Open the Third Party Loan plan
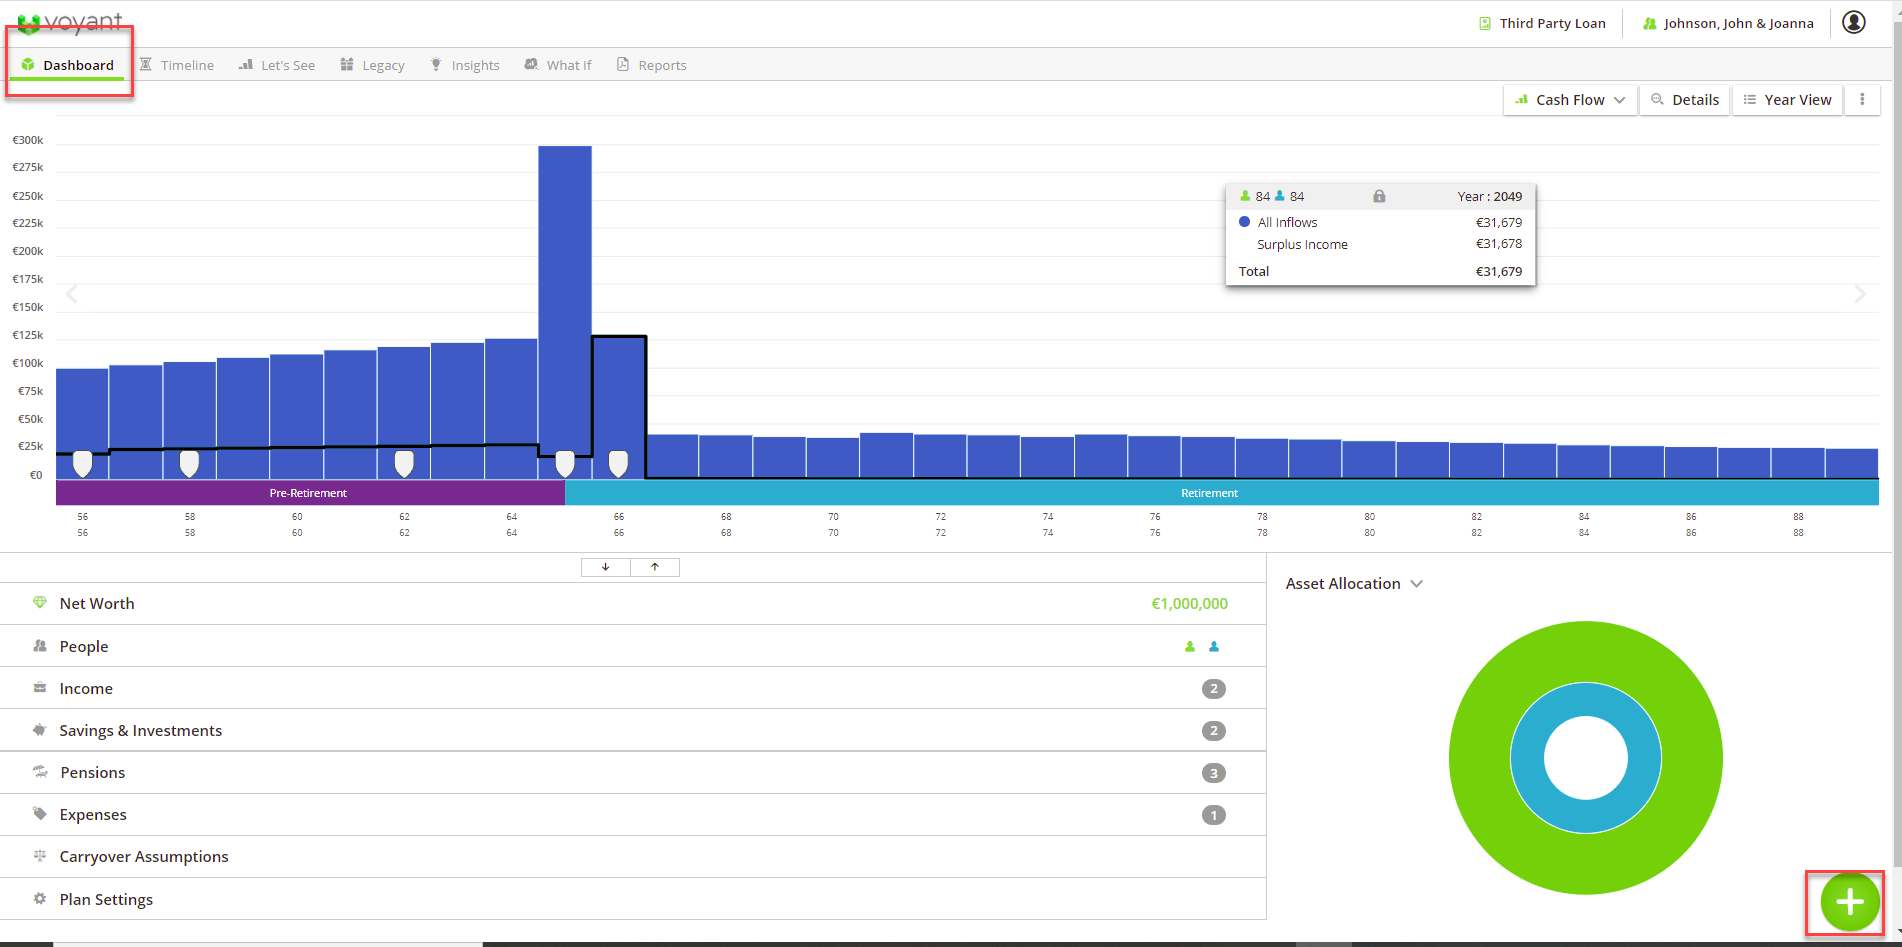 click(x=1543, y=23)
